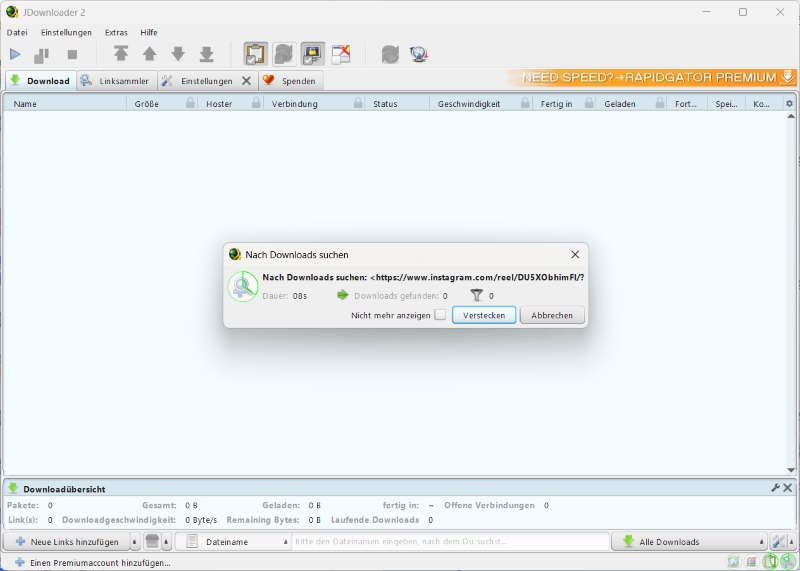Toggle lock on the Hoster column

pyautogui.click(x=256, y=103)
